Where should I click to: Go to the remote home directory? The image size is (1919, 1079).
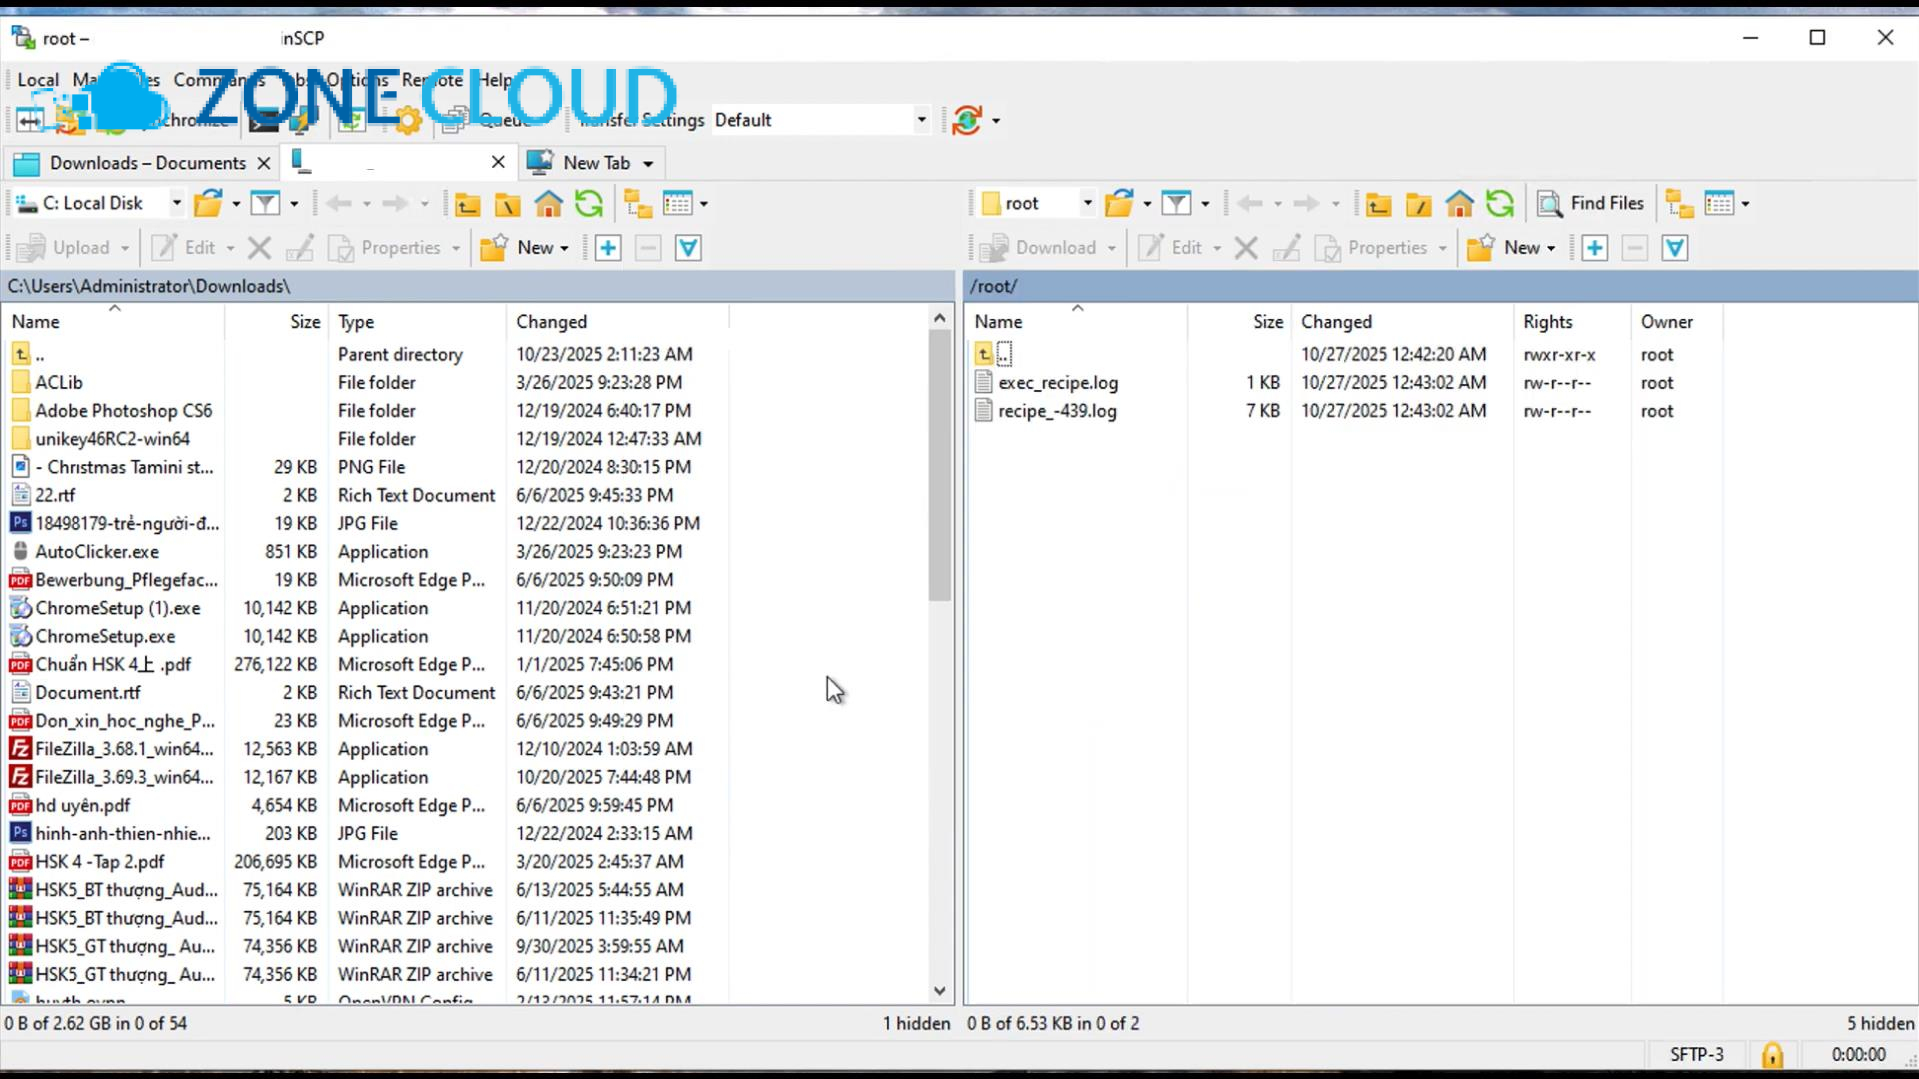[x=1459, y=203]
